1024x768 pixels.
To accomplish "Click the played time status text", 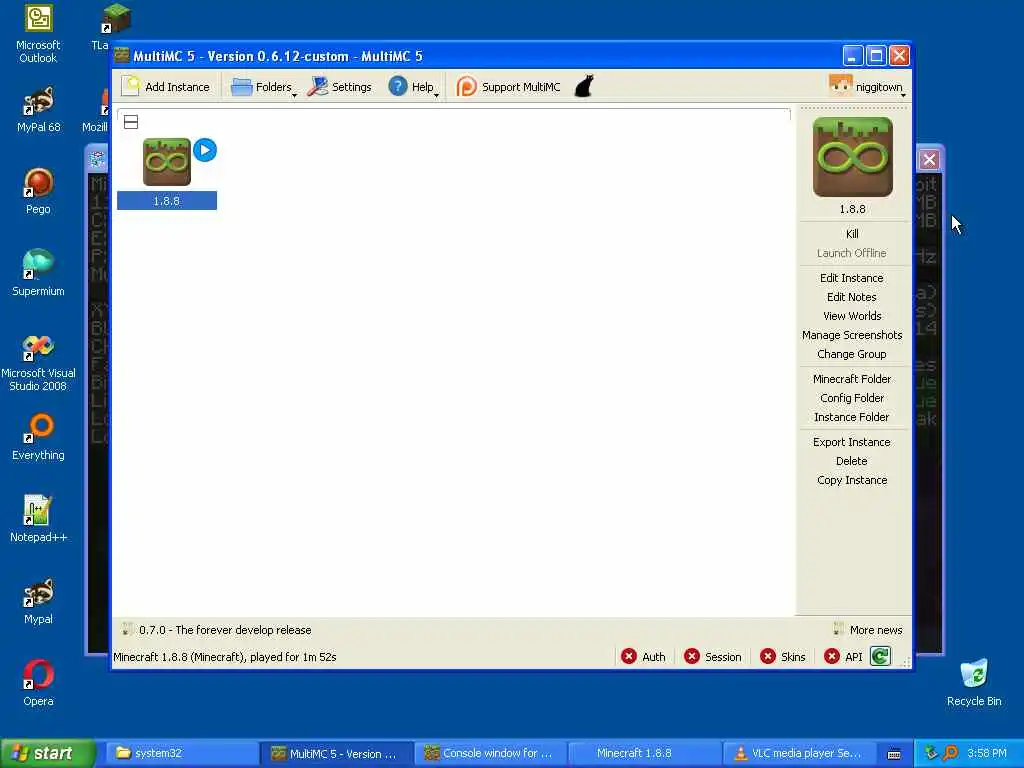I will click(x=225, y=656).
